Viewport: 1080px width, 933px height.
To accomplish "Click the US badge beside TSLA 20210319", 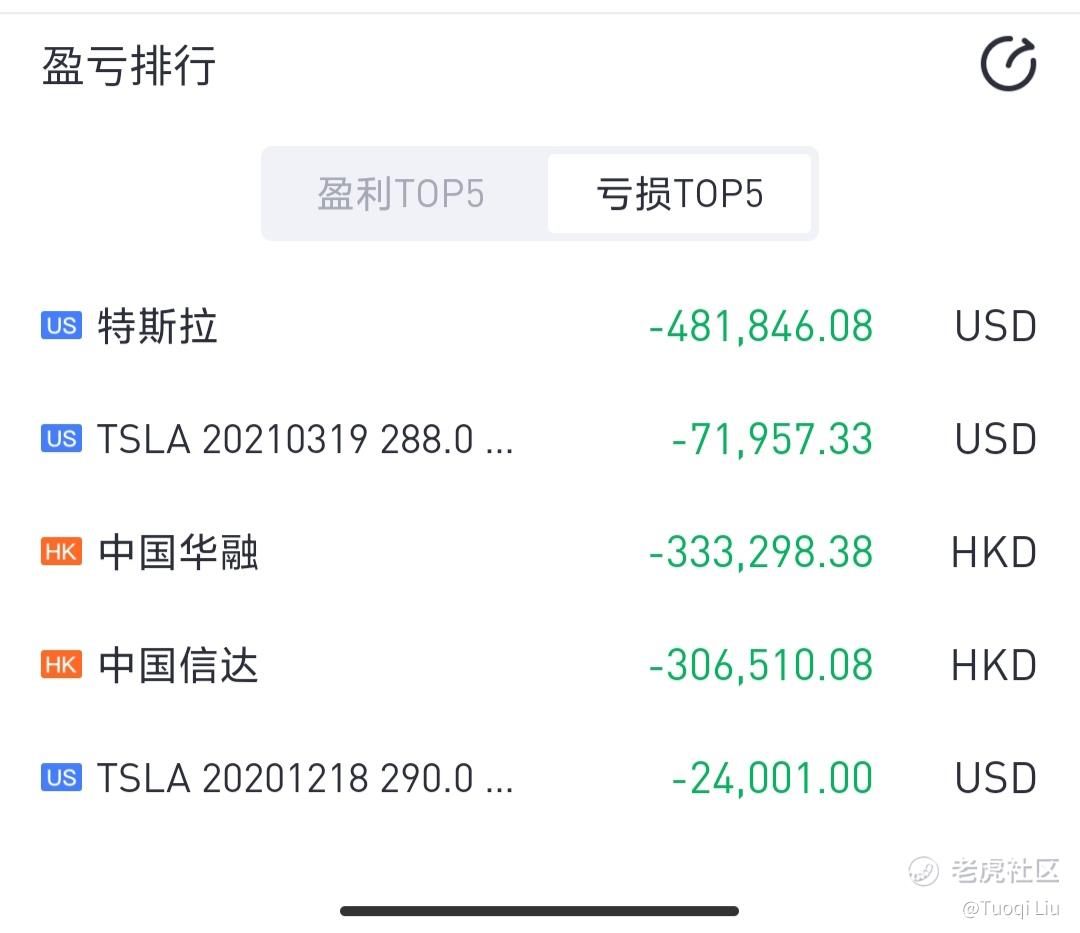I will pos(61,438).
